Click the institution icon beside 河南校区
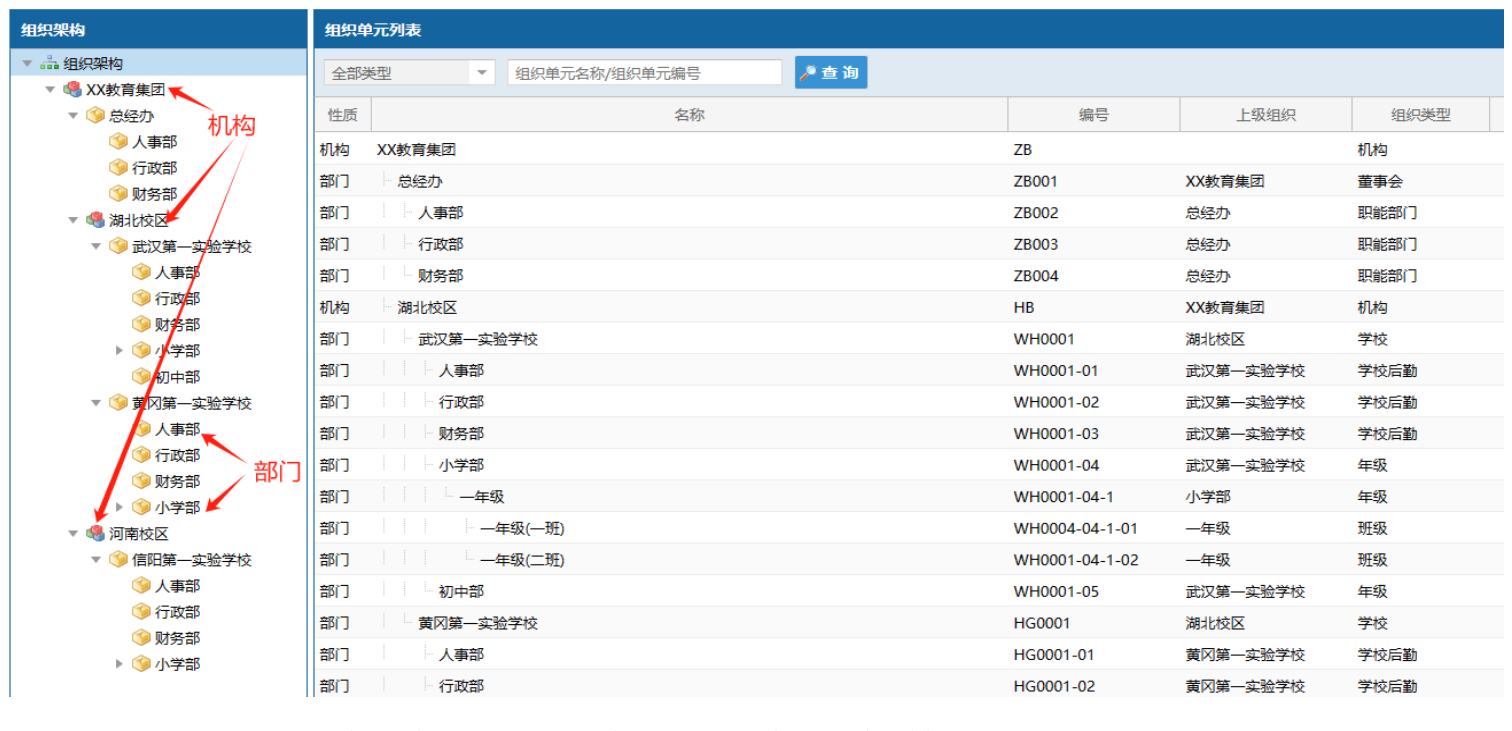 pos(95,533)
